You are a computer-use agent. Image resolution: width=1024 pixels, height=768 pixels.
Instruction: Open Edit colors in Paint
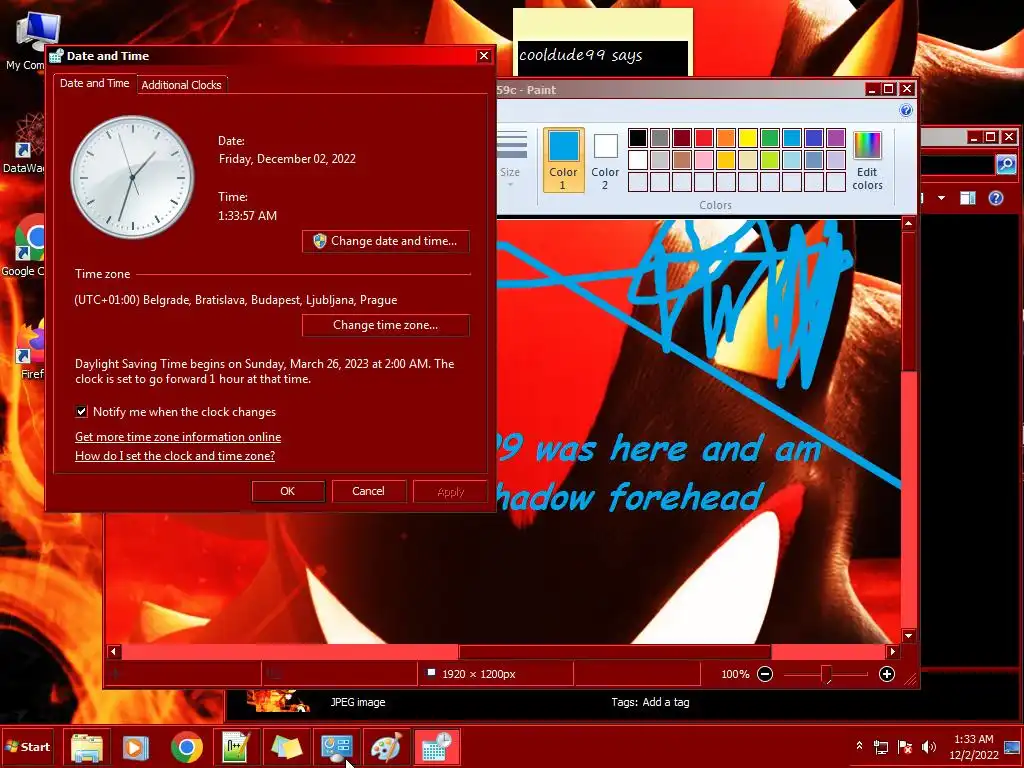pos(867,161)
